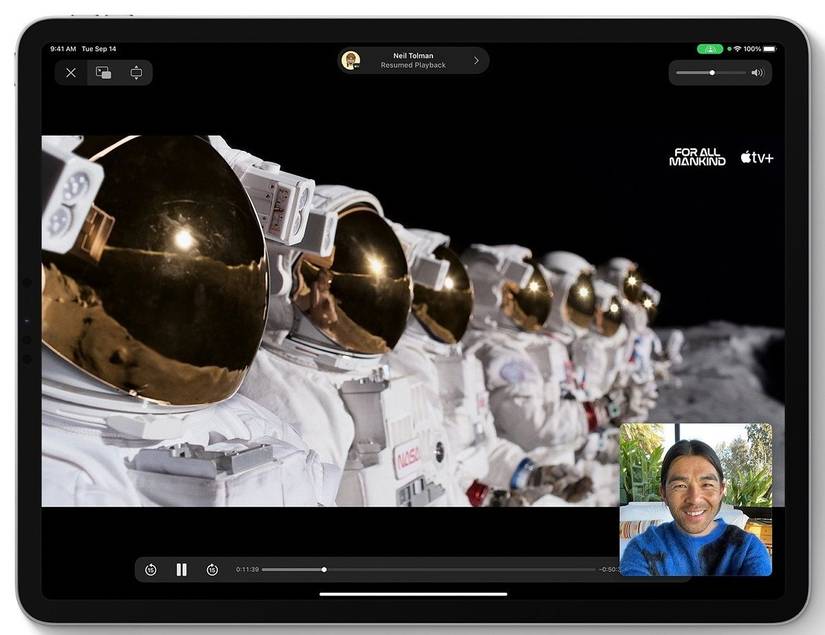Tap the home indicator bar
The image size is (825, 635).
pyautogui.click(x=413, y=594)
